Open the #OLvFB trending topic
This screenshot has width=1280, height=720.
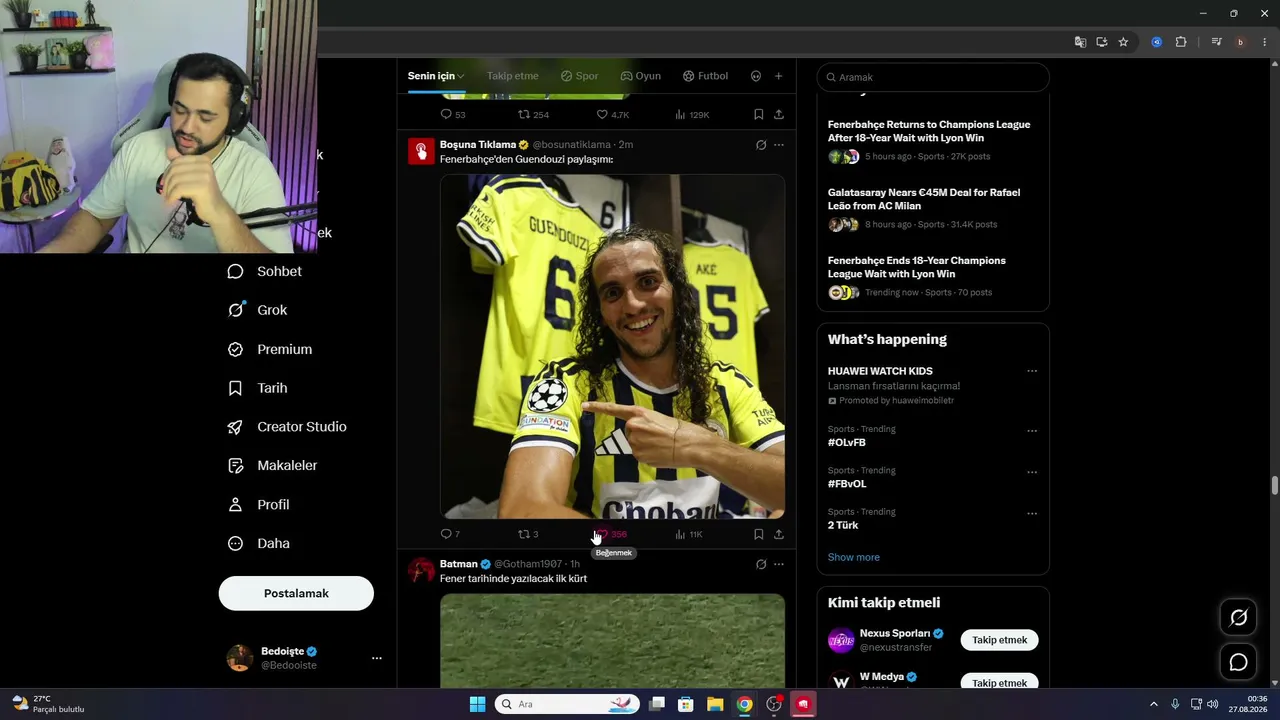point(847,442)
